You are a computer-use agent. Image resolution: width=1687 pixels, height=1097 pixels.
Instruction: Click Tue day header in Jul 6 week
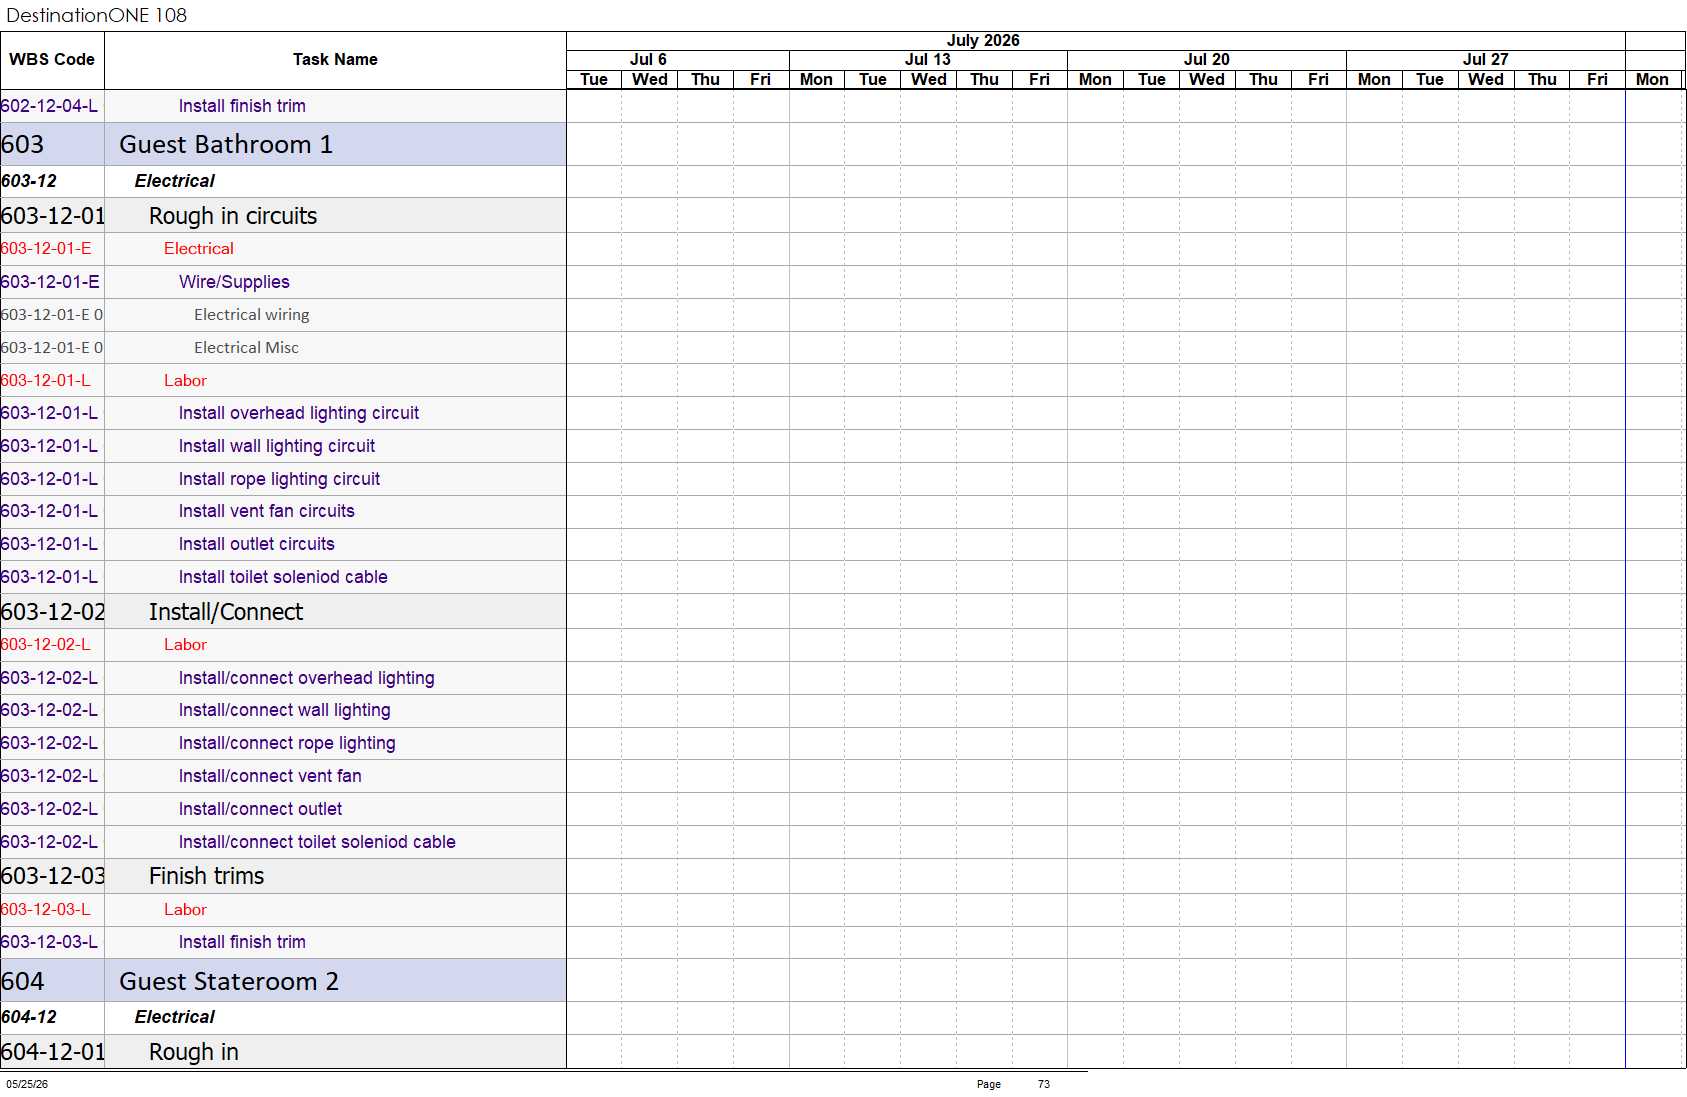tap(594, 79)
